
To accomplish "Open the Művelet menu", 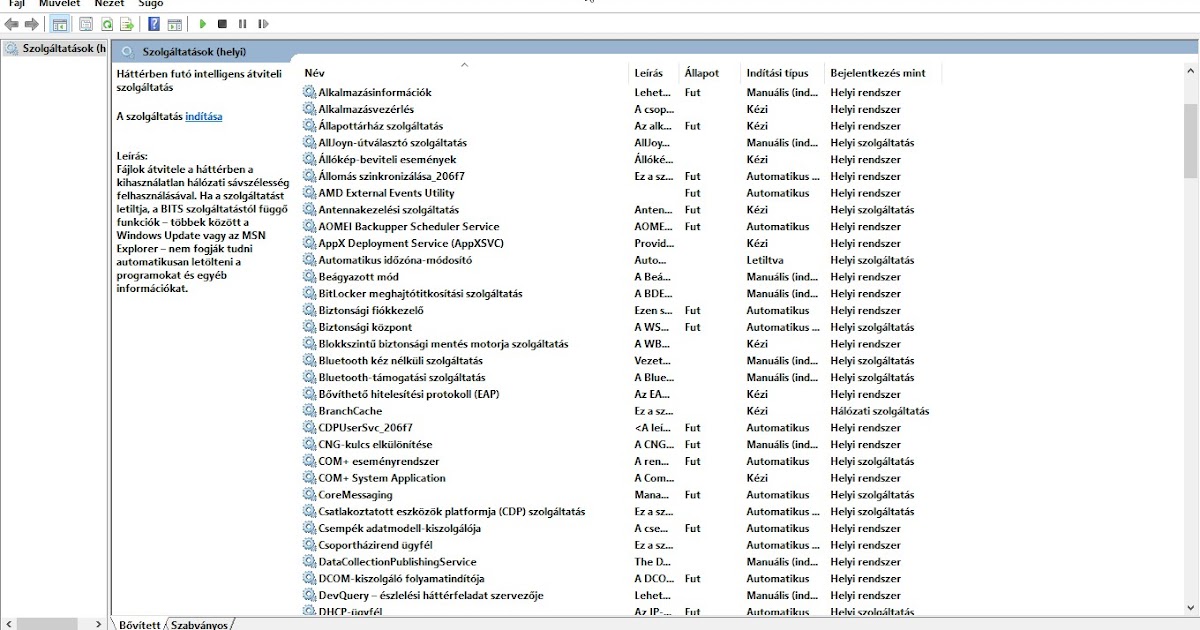I will point(59,3).
